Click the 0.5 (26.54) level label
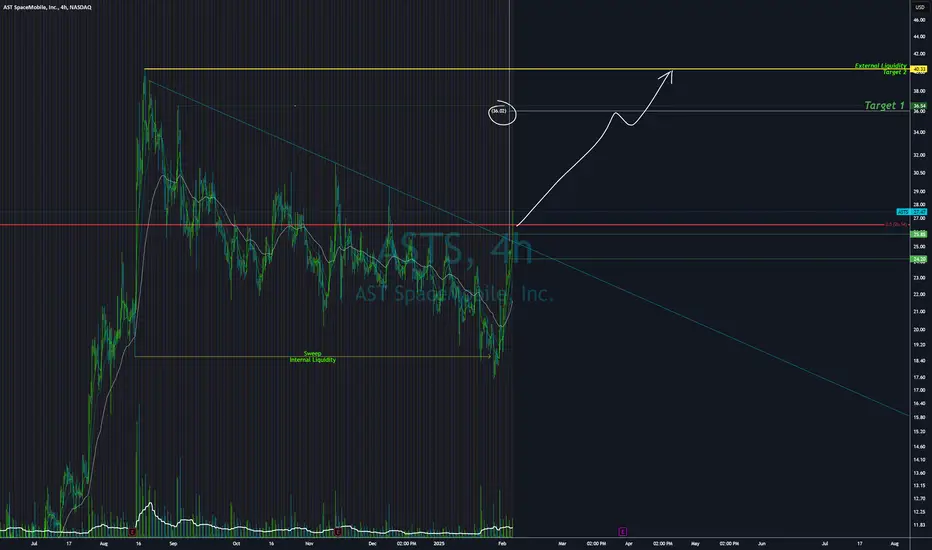Screen dimensions: 932x550 click(x=896, y=225)
